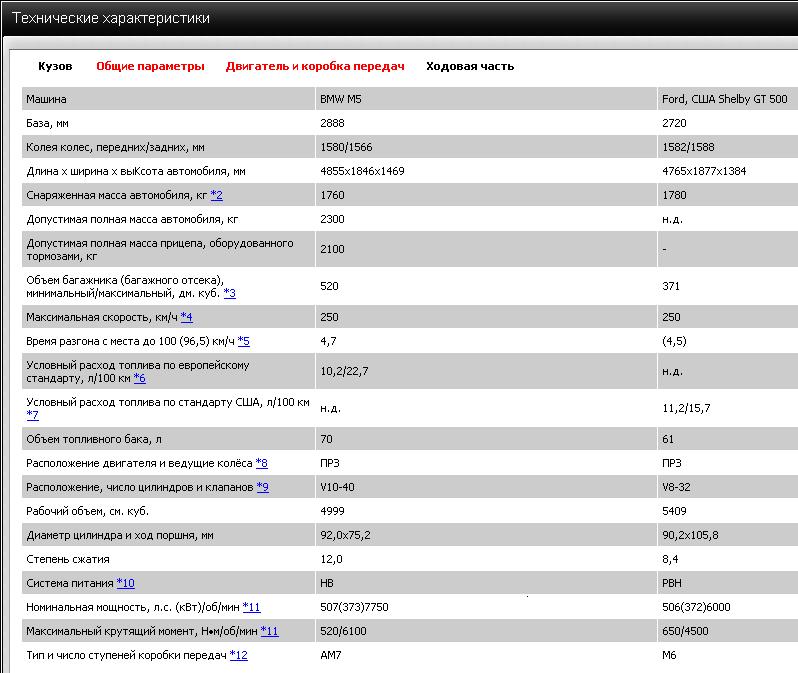Image resolution: width=798 pixels, height=673 pixels.
Task: Click the База, мм row label
Action: pos(47,123)
